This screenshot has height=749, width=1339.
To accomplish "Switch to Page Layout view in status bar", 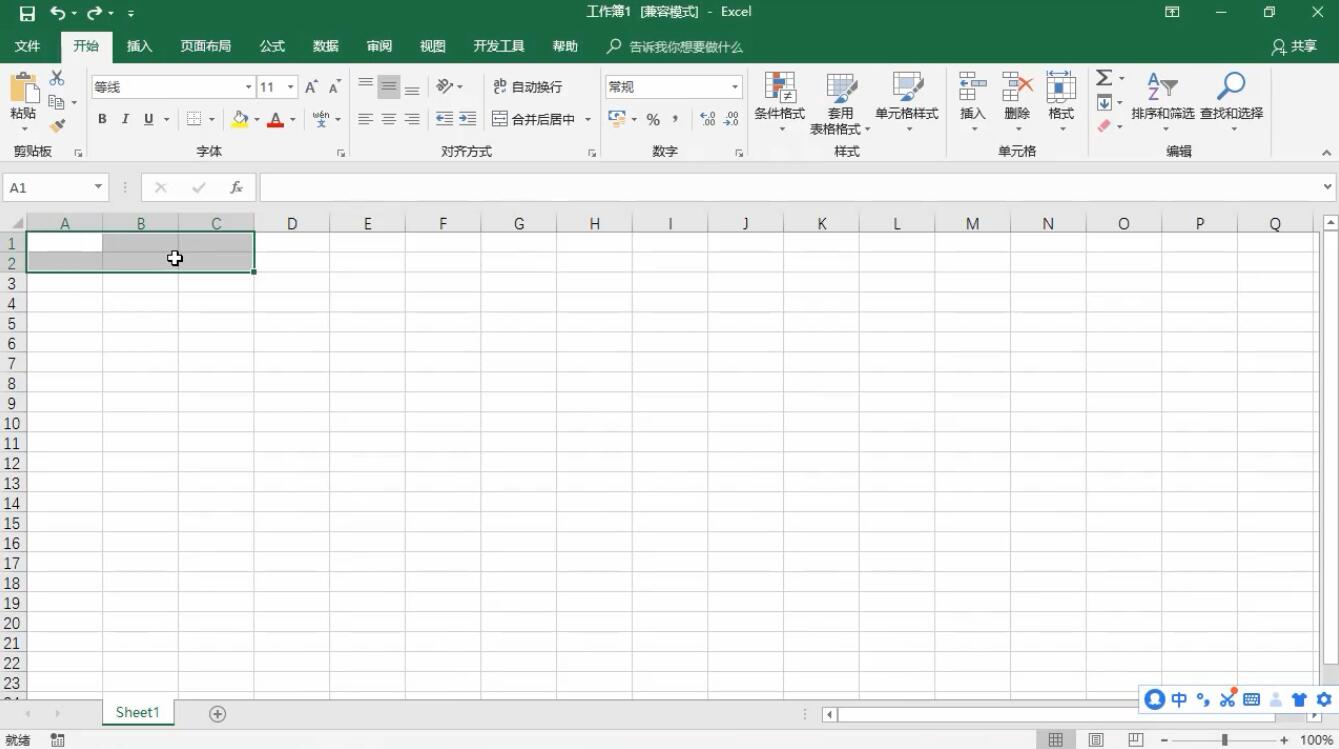I will point(1096,740).
